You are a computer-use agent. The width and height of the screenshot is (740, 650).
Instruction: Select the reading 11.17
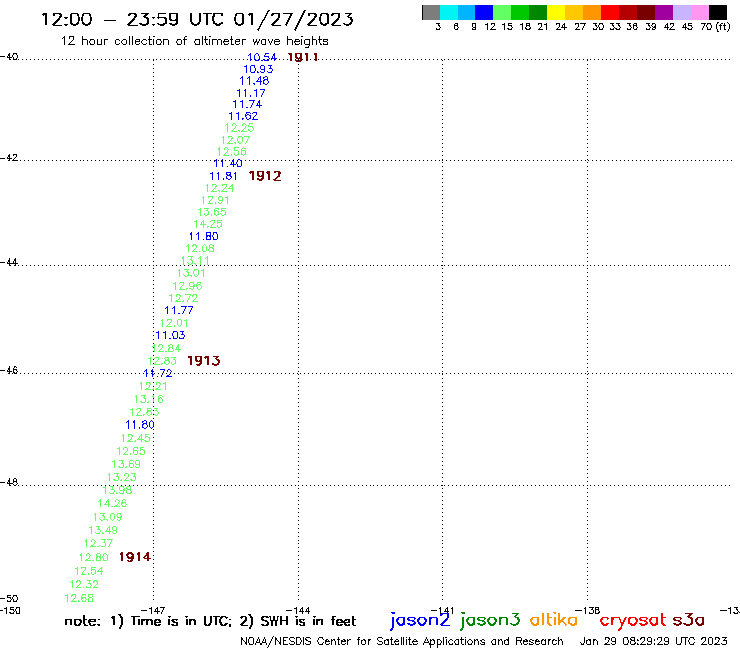pos(251,93)
